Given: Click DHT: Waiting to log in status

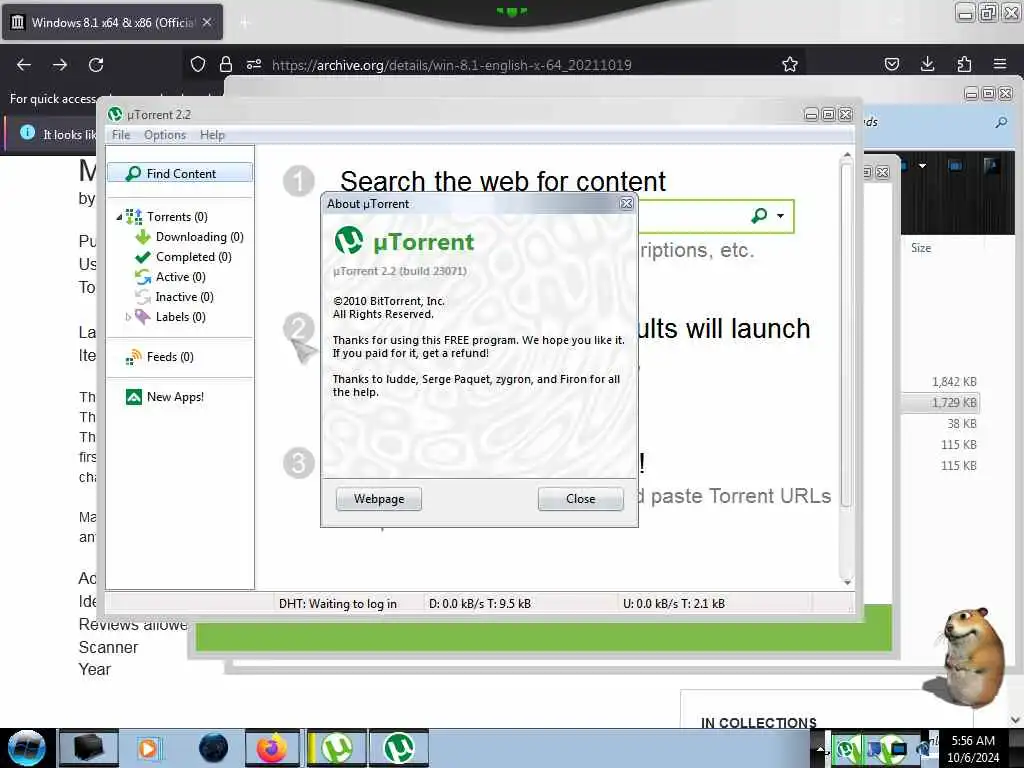Looking at the screenshot, I should [x=338, y=603].
